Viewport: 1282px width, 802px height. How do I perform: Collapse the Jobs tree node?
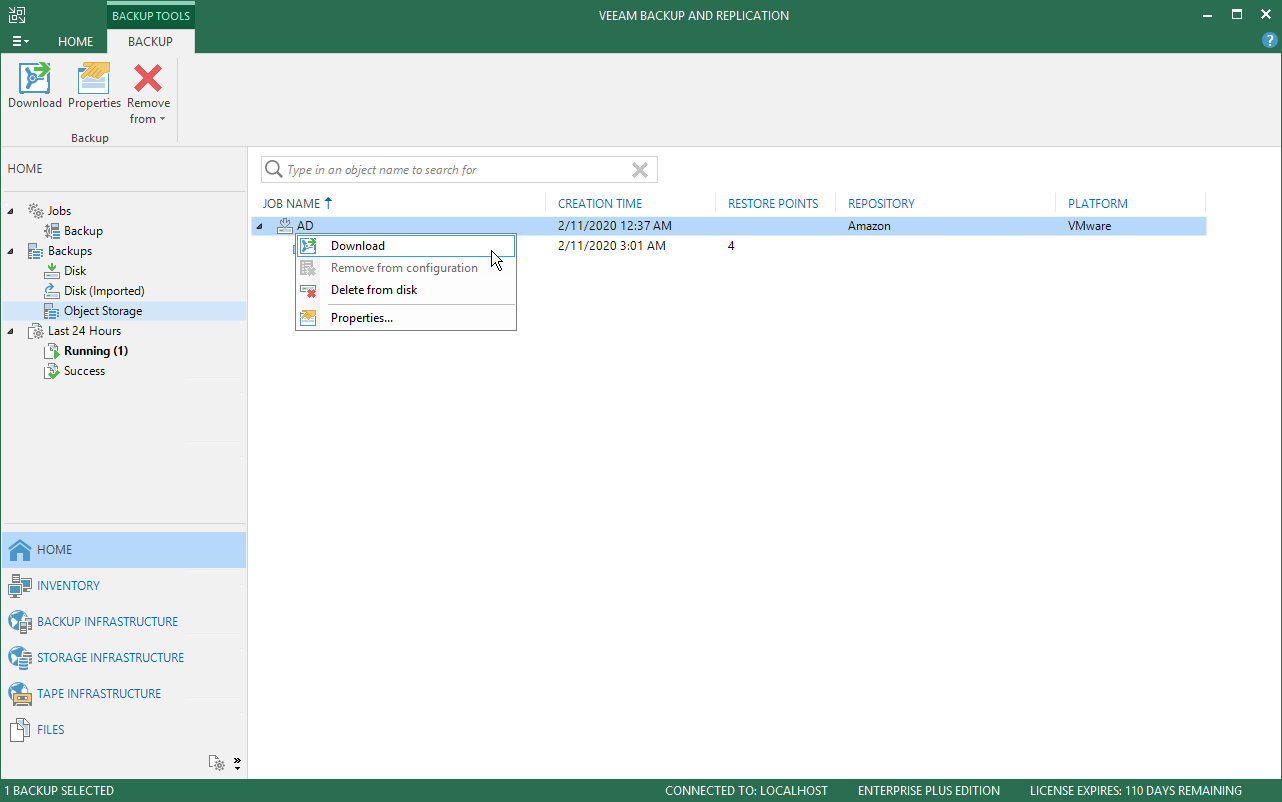[x=11, y=211]
